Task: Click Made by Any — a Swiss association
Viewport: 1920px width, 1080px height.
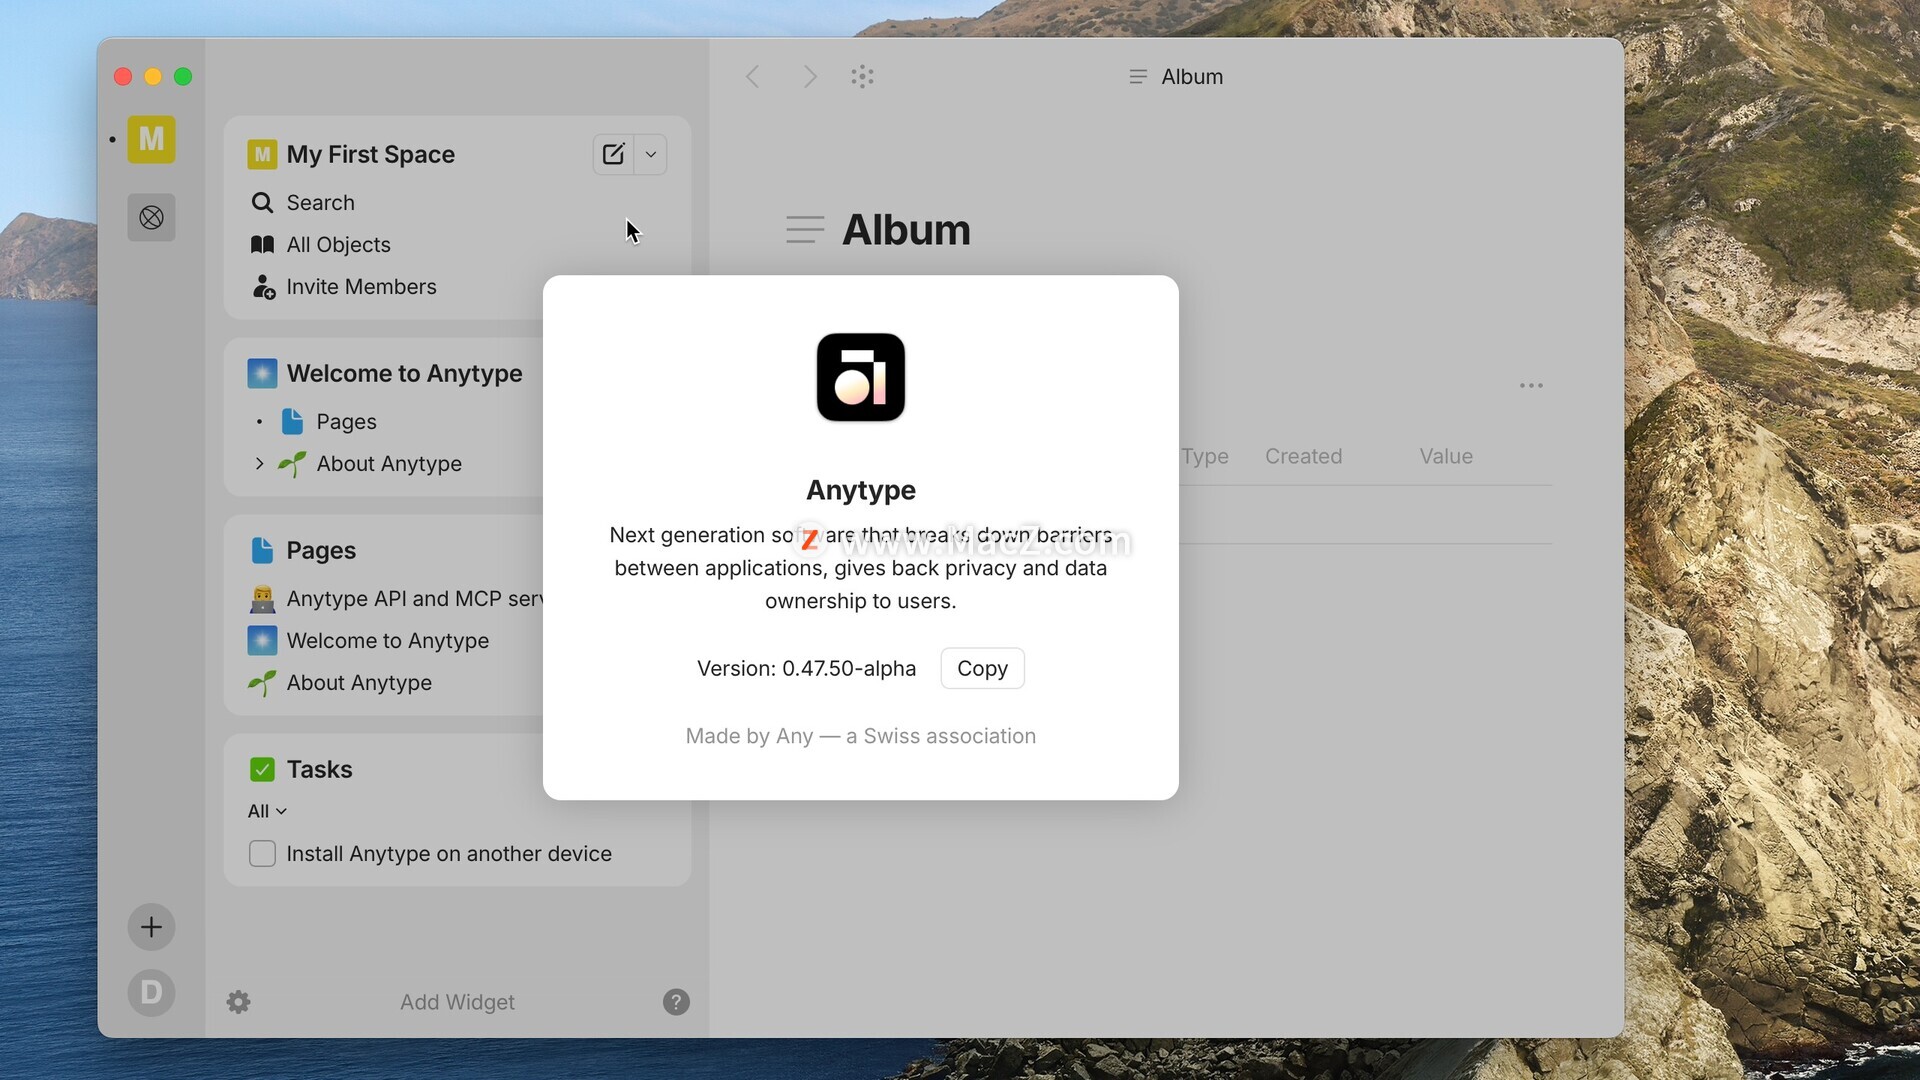Action: (x=861, y=736)
